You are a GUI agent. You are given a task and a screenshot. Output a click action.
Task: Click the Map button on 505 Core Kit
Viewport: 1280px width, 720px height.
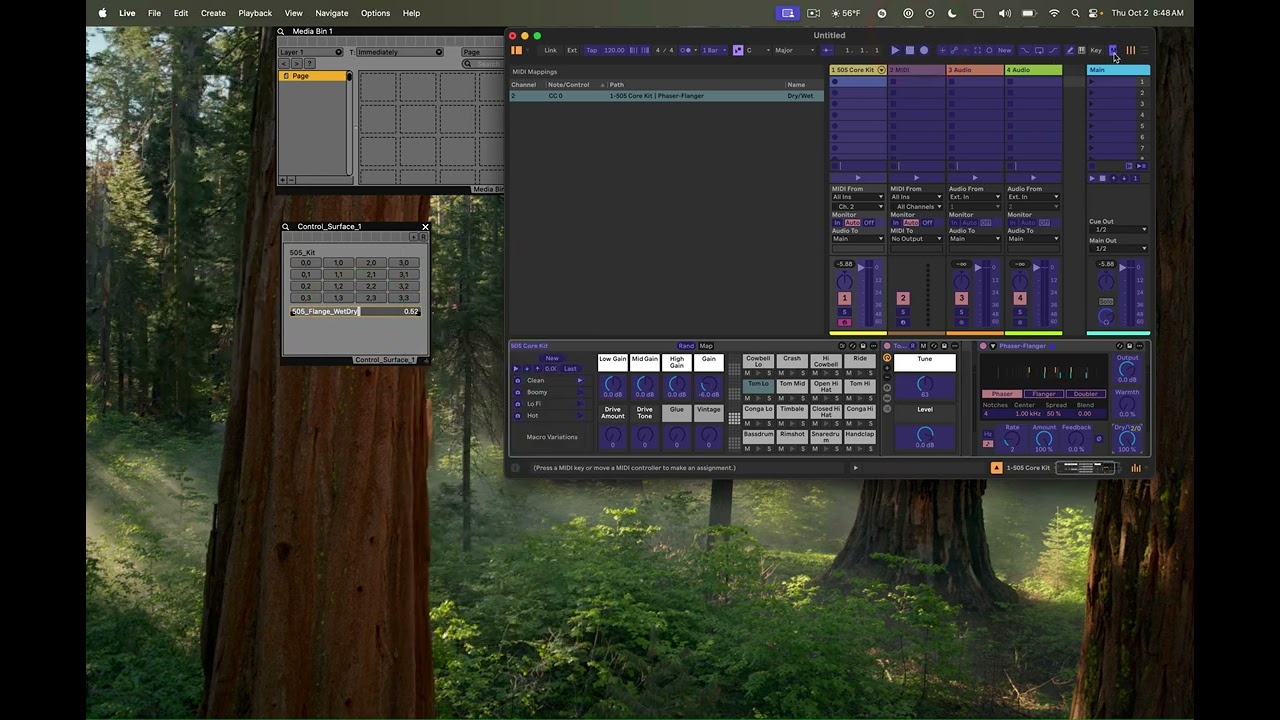(x=706, y=346)
